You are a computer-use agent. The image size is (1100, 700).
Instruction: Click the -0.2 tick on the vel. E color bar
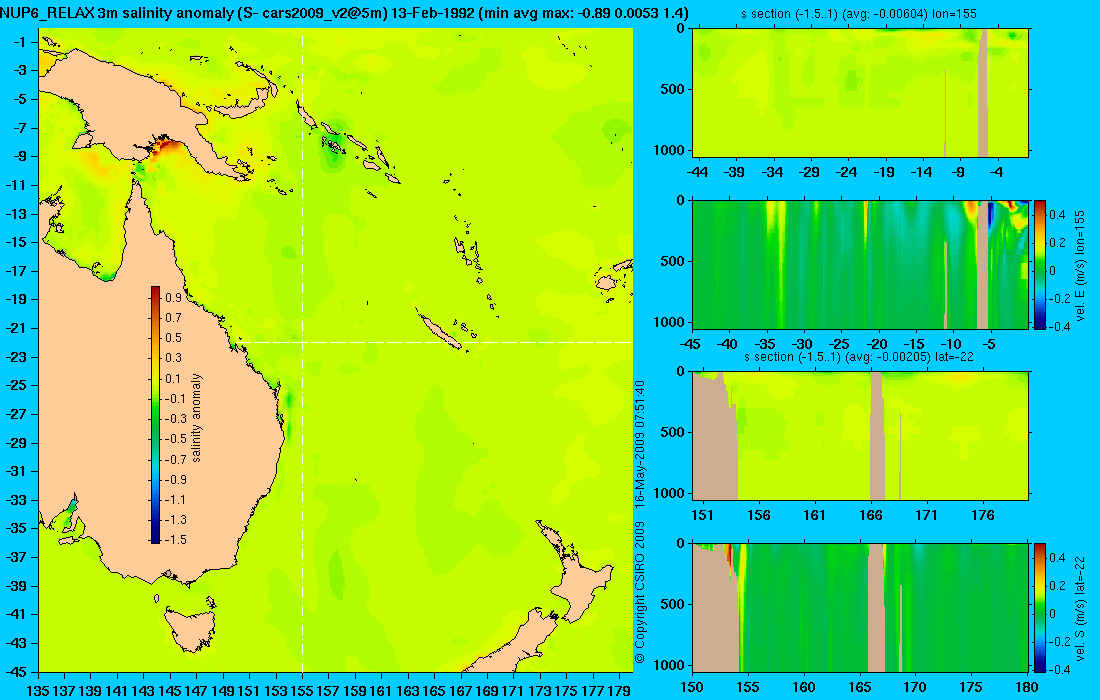[1059, 298]
